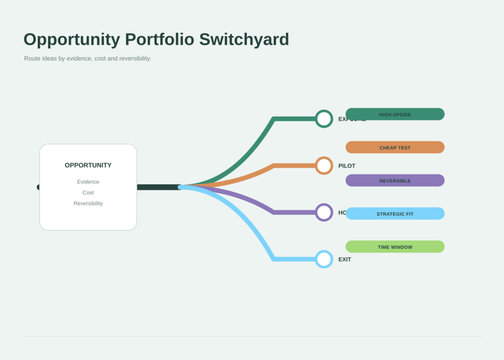Select the TIME WINDOW light green pill
Viewport: 504px width, 360px height.
point(395,247)
